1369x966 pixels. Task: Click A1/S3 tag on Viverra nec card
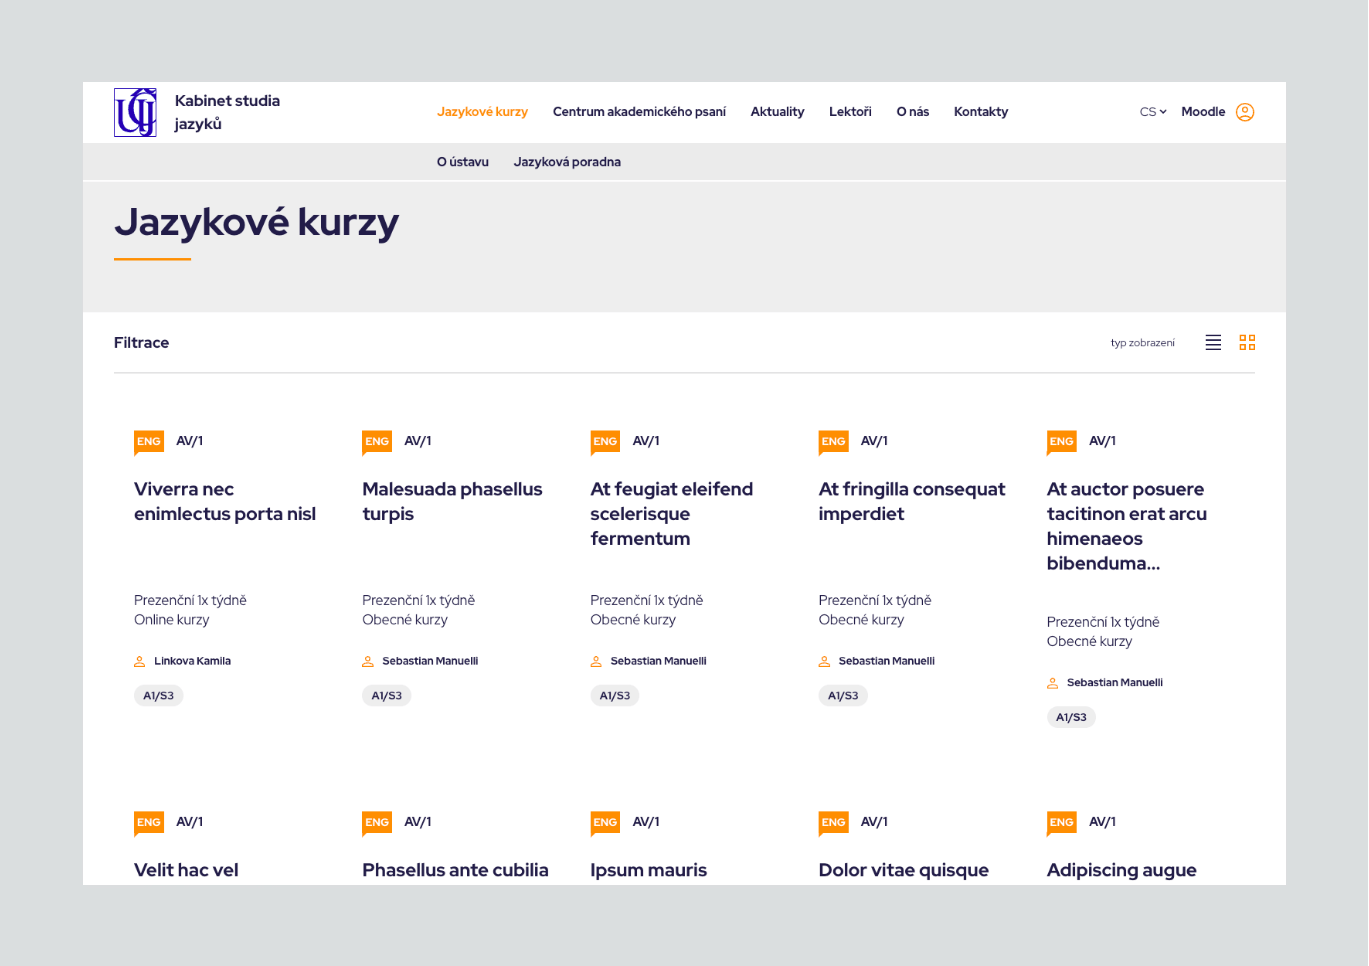click(x=159, y=696)
